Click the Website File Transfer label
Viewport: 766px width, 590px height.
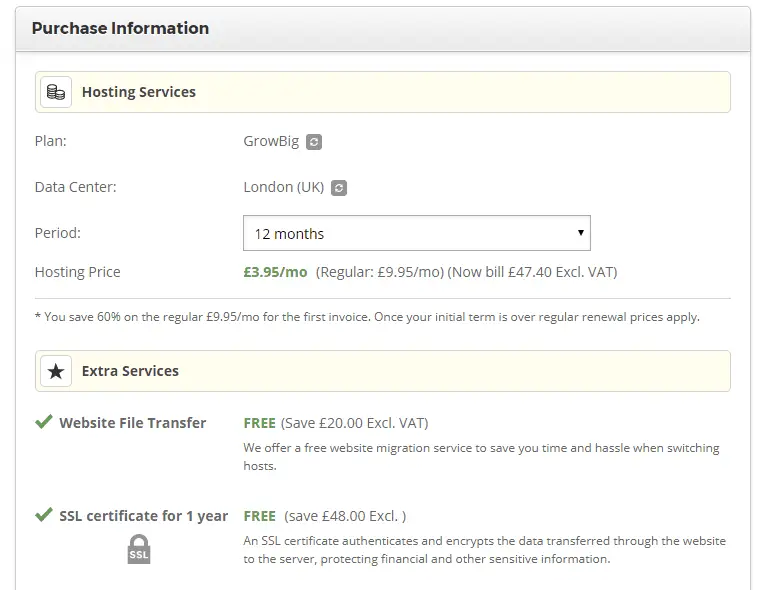pos(133,423)
